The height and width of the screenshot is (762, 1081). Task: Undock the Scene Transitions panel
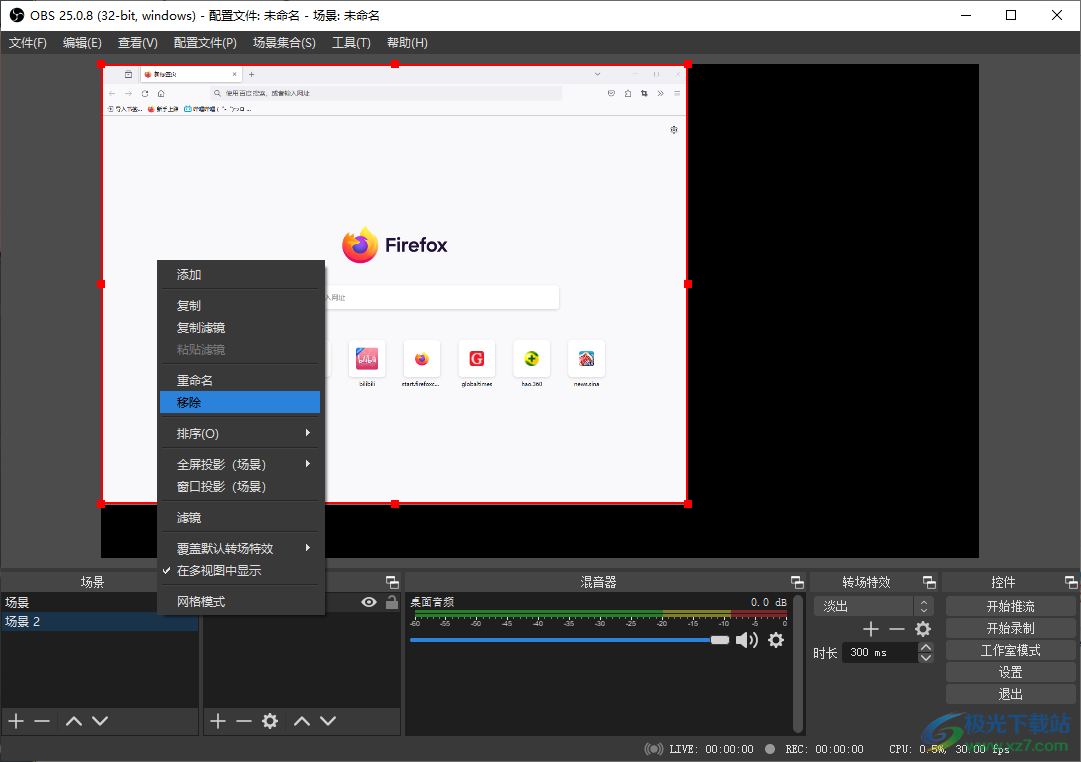point(929,583)
